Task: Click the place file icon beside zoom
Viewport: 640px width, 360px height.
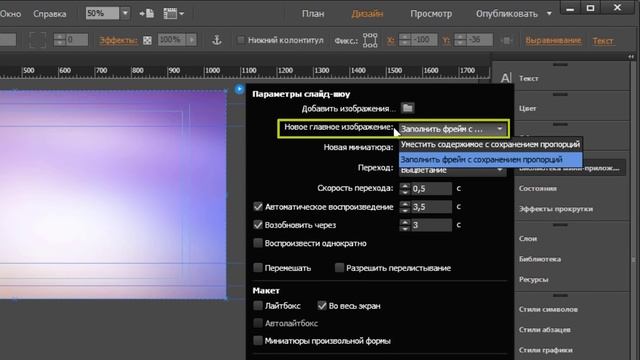Action: point(147,14)
